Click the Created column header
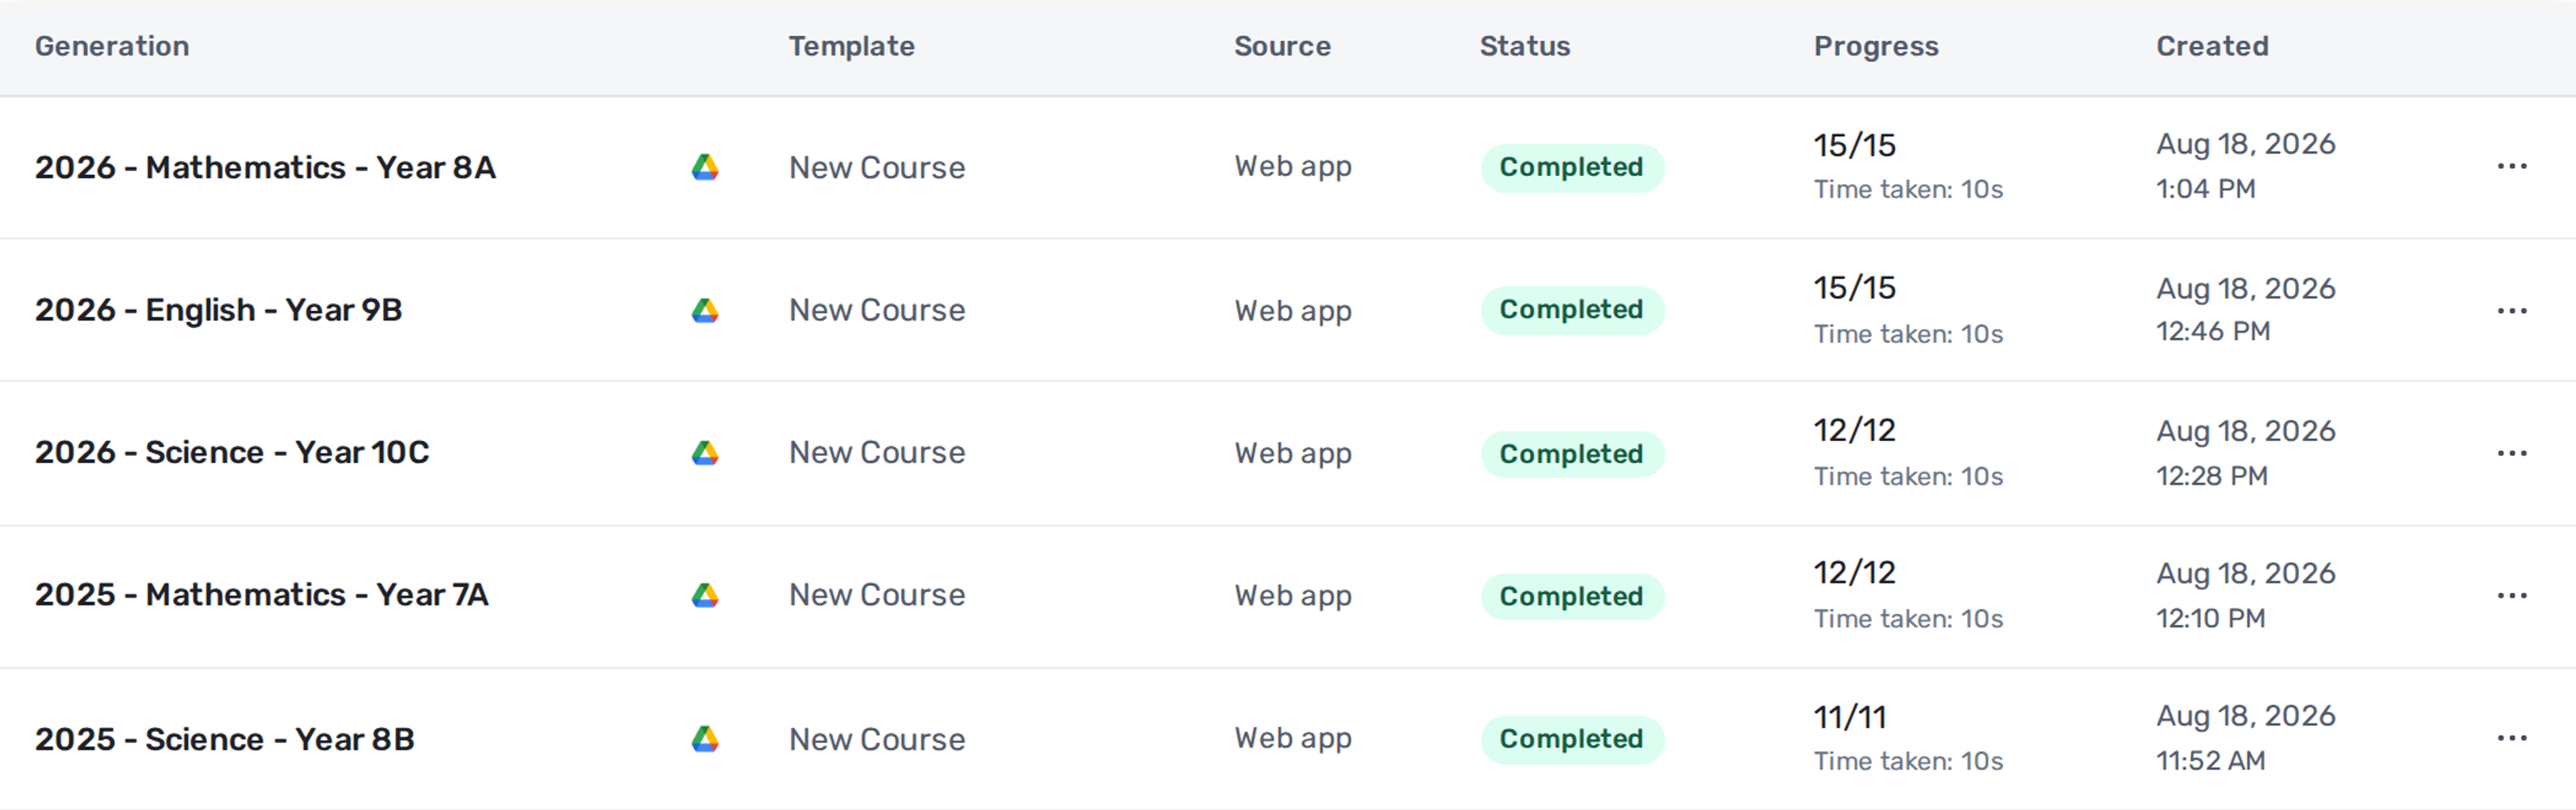 [x=2213, y=46]
